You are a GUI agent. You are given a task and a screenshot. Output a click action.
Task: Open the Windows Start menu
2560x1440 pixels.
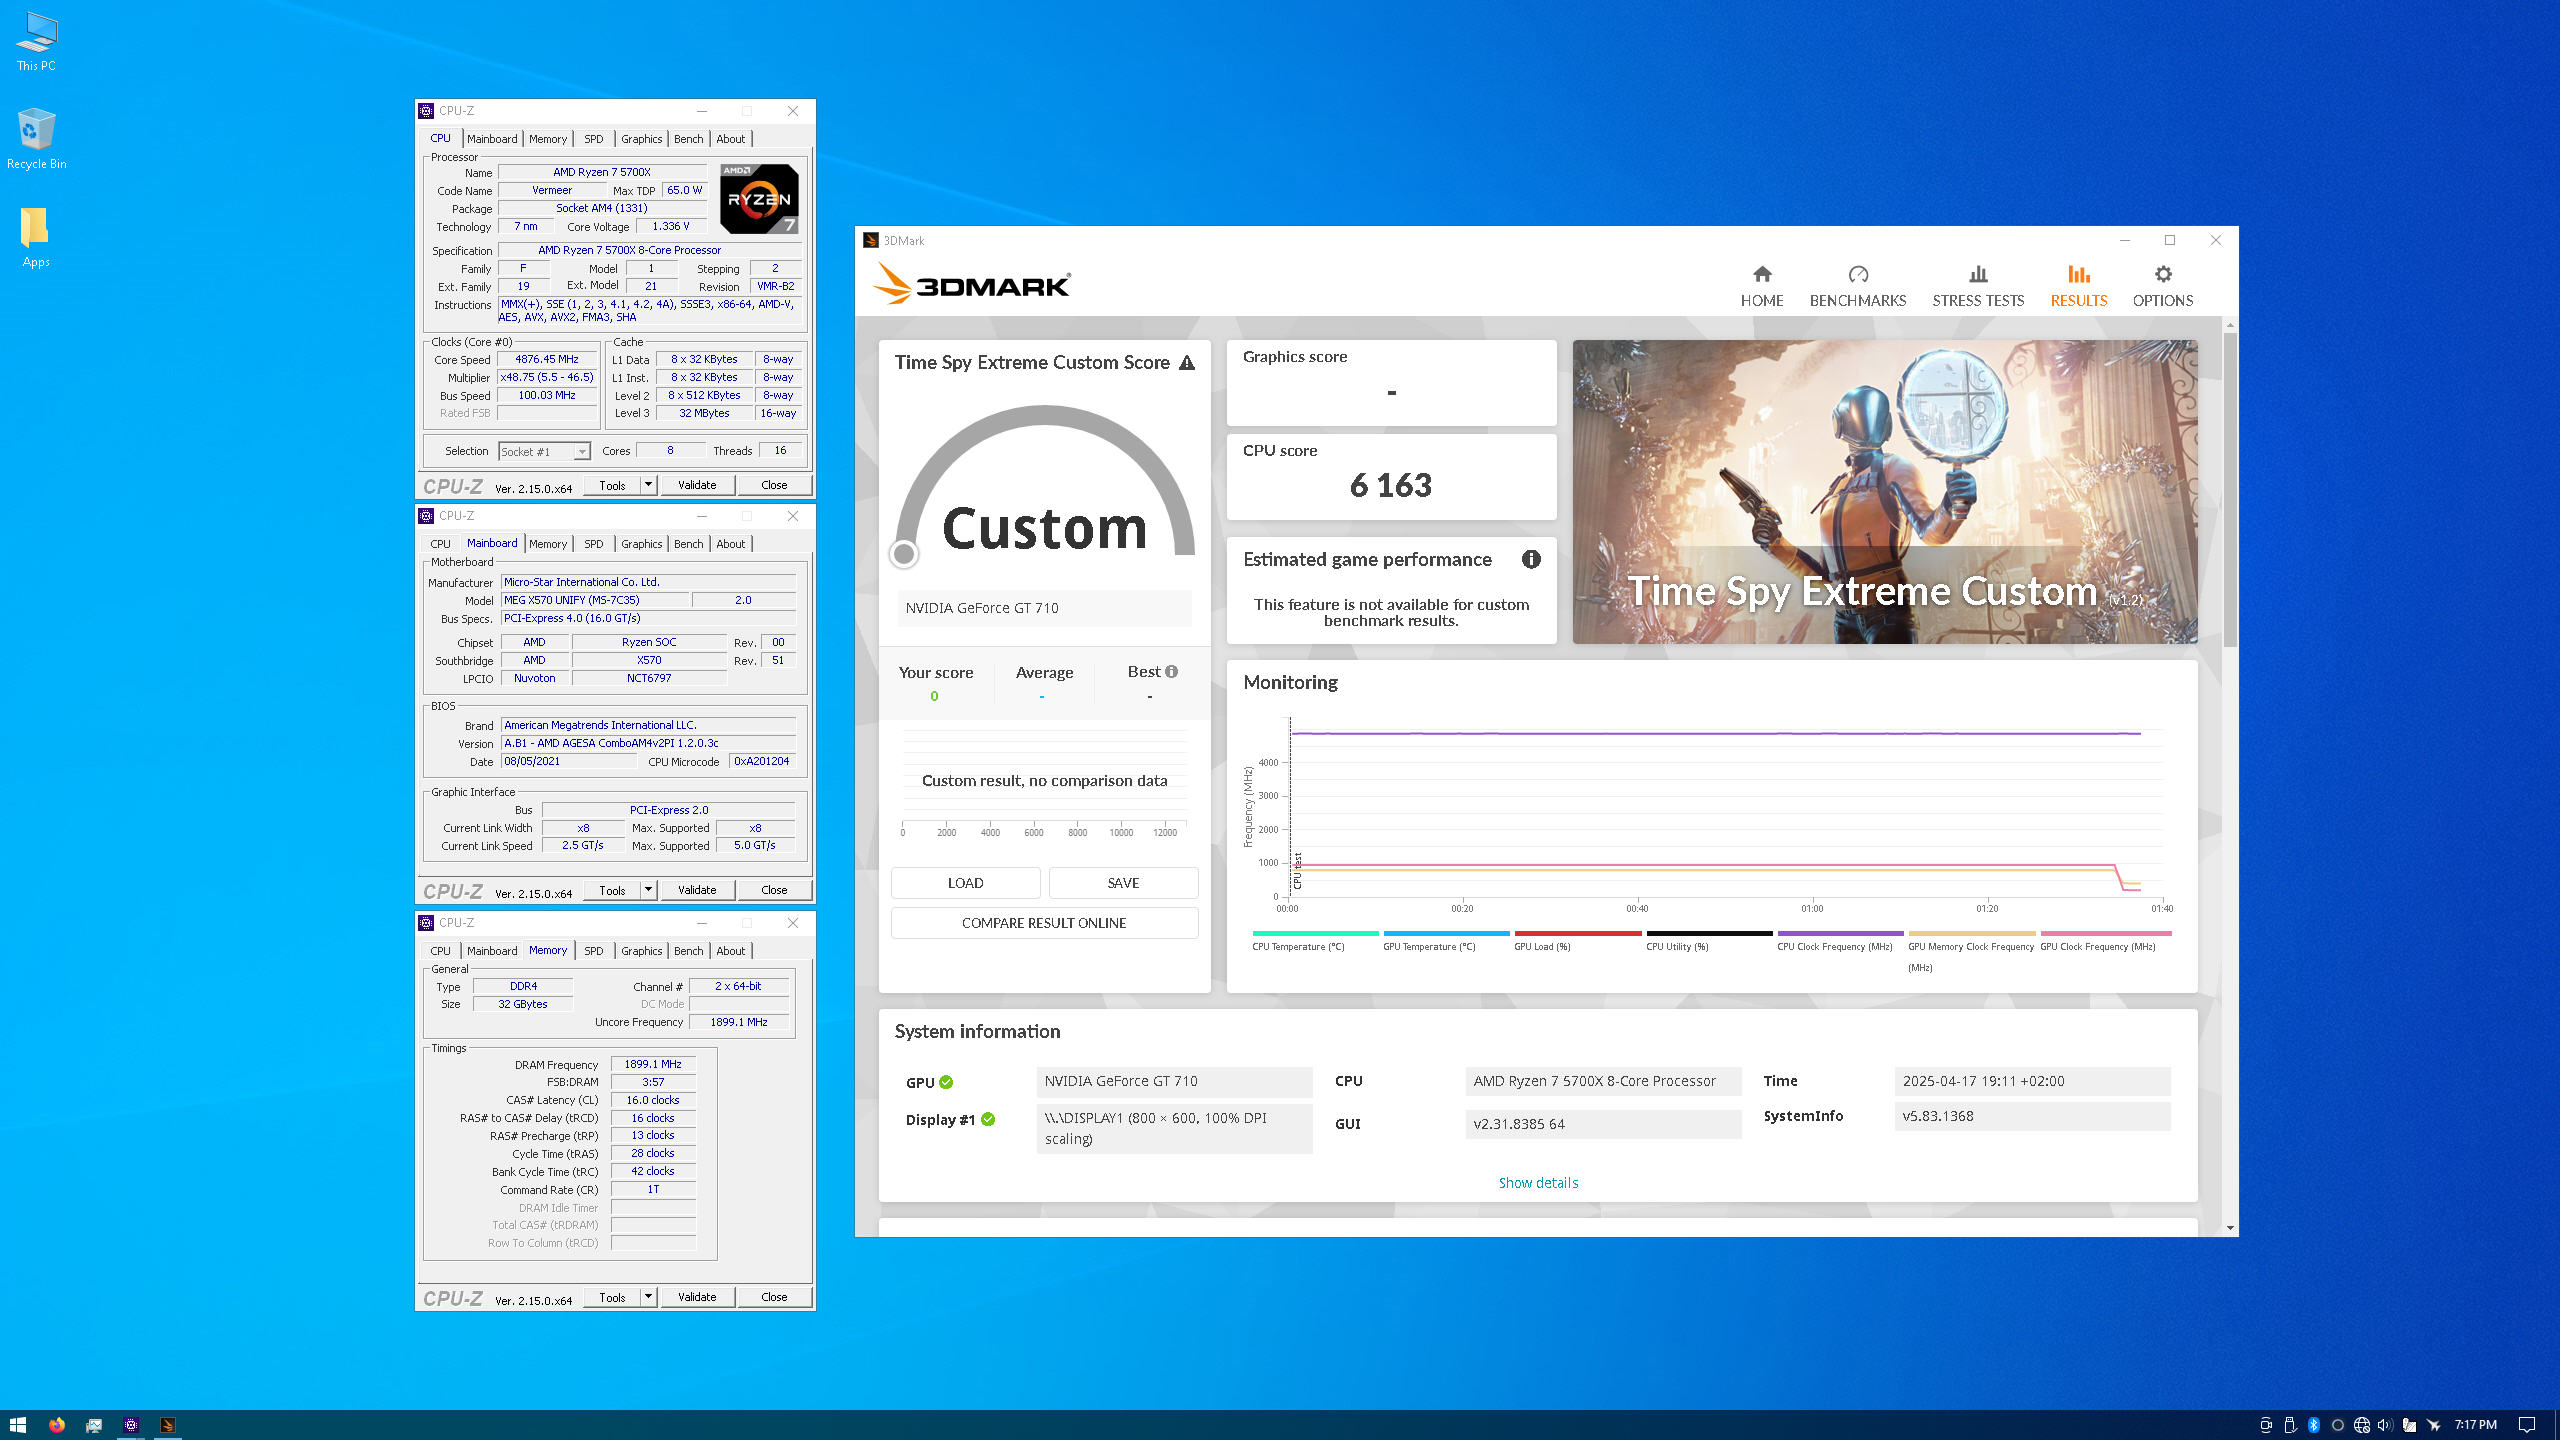(18, 1425)
